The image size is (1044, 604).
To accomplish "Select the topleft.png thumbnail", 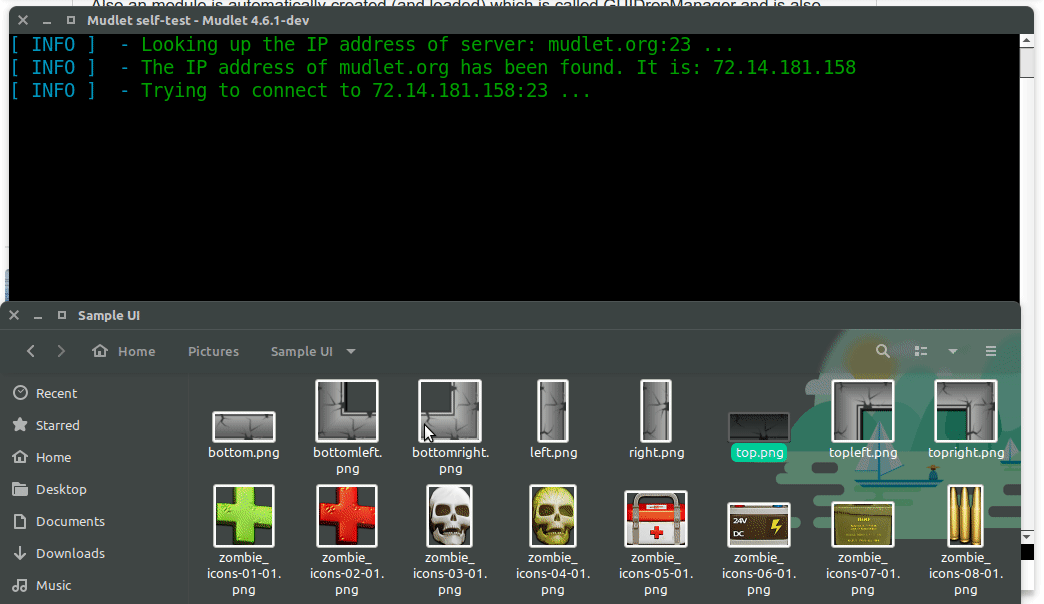I will pos(863,411).
